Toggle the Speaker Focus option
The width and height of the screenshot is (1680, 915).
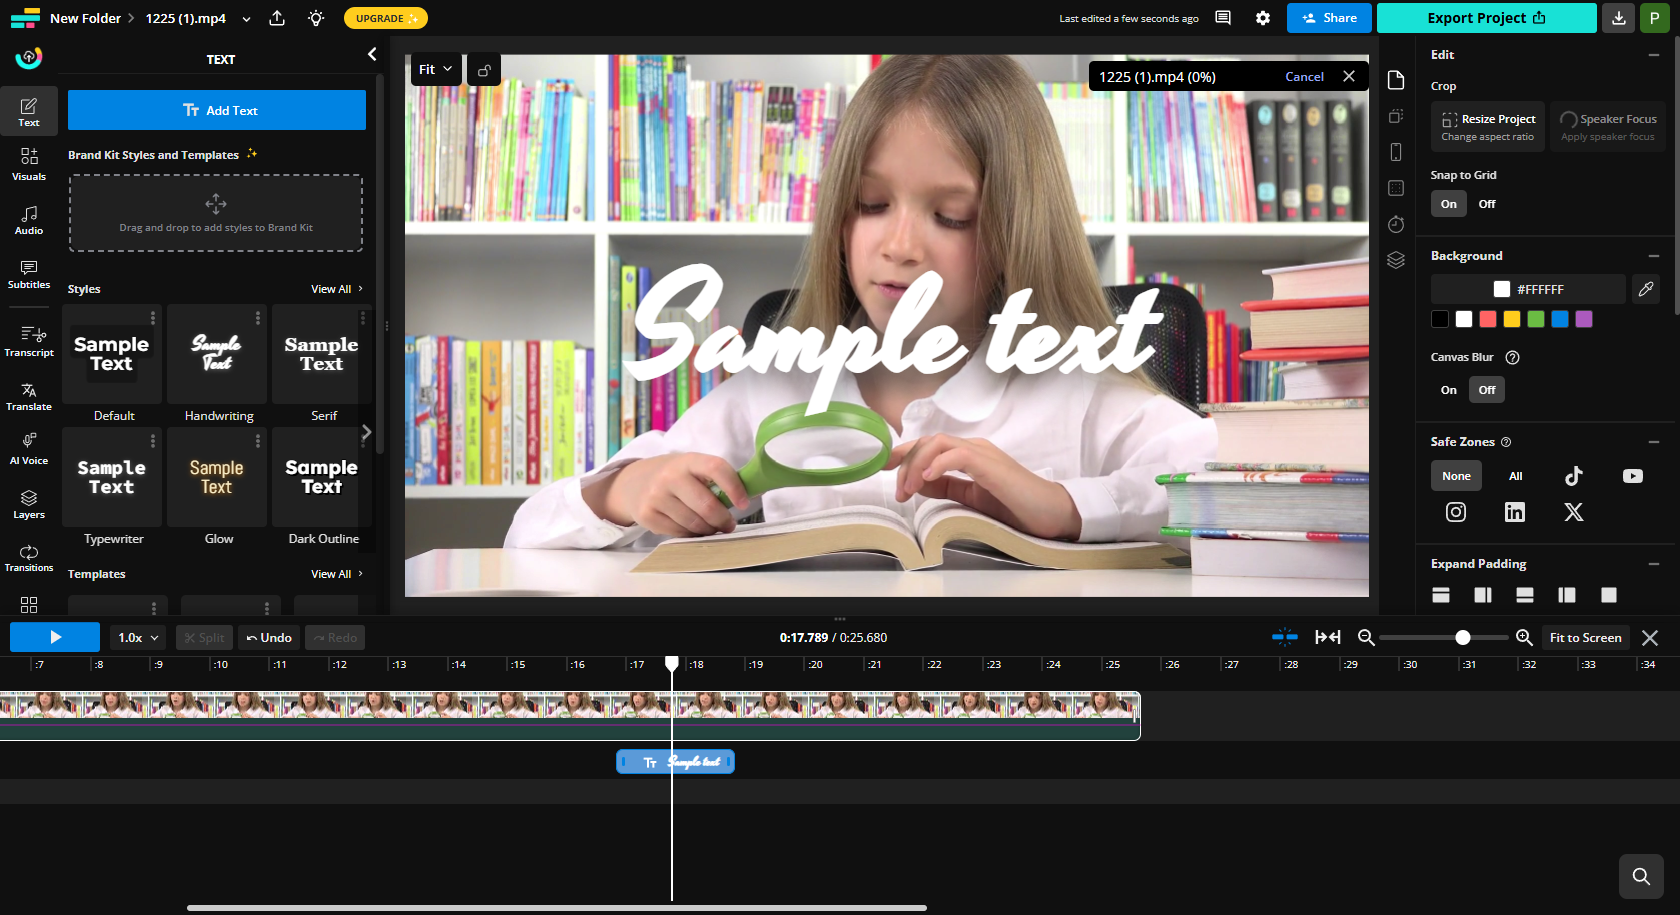[1608, 126]
